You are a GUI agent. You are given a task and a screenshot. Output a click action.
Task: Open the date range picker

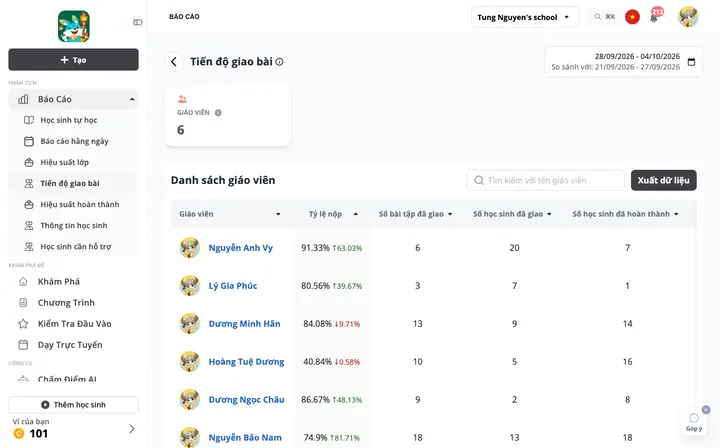623,62
